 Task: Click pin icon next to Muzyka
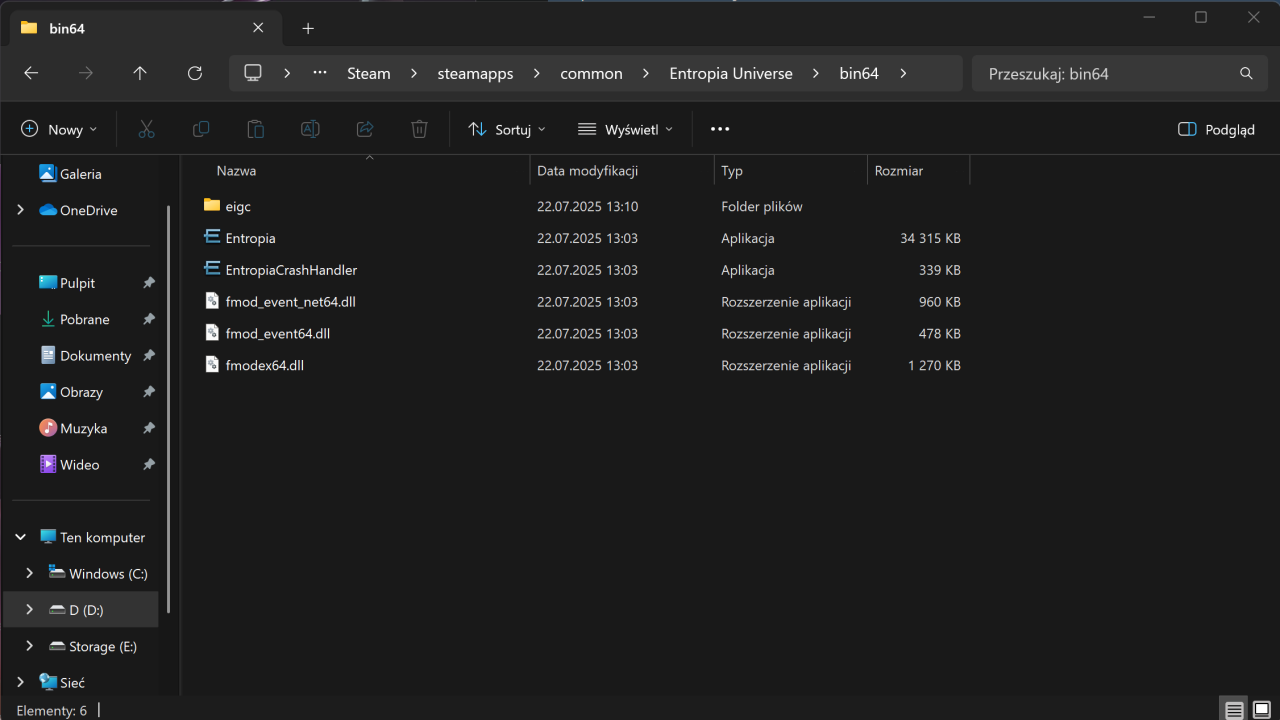[x=149, y=428]
